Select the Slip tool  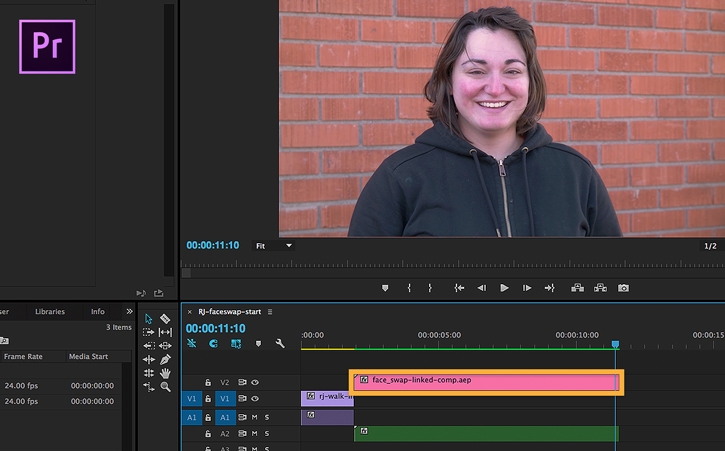pos(165,332)
